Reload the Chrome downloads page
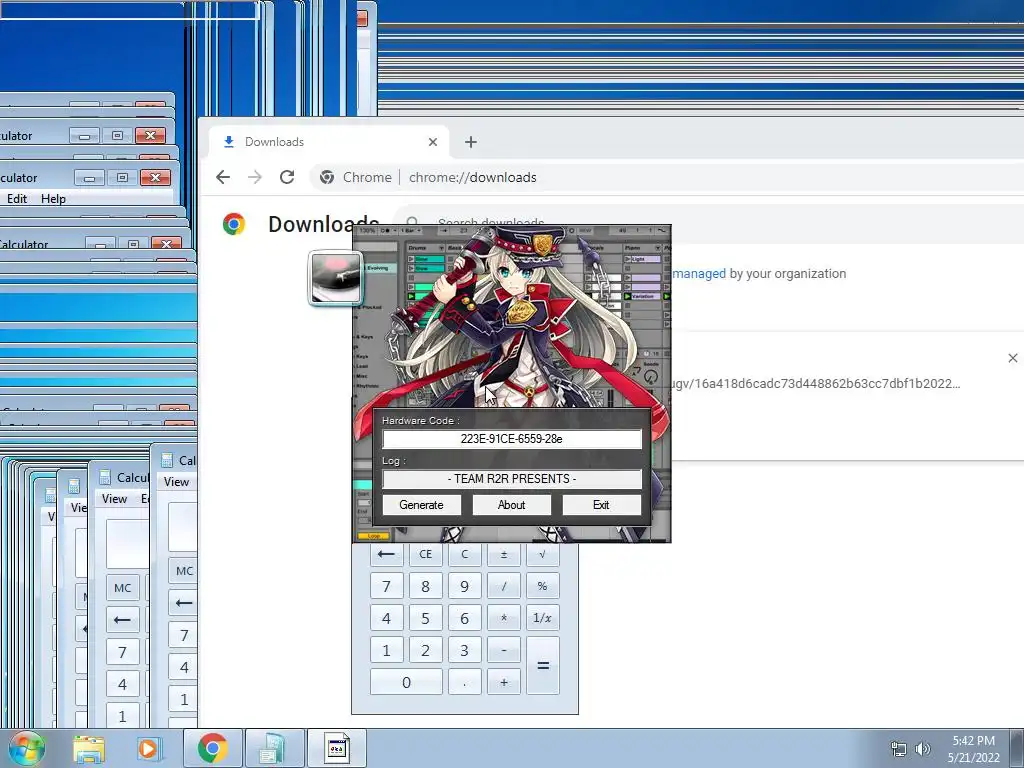This screenshot has height=768, width=1024. tap(287, 177)
